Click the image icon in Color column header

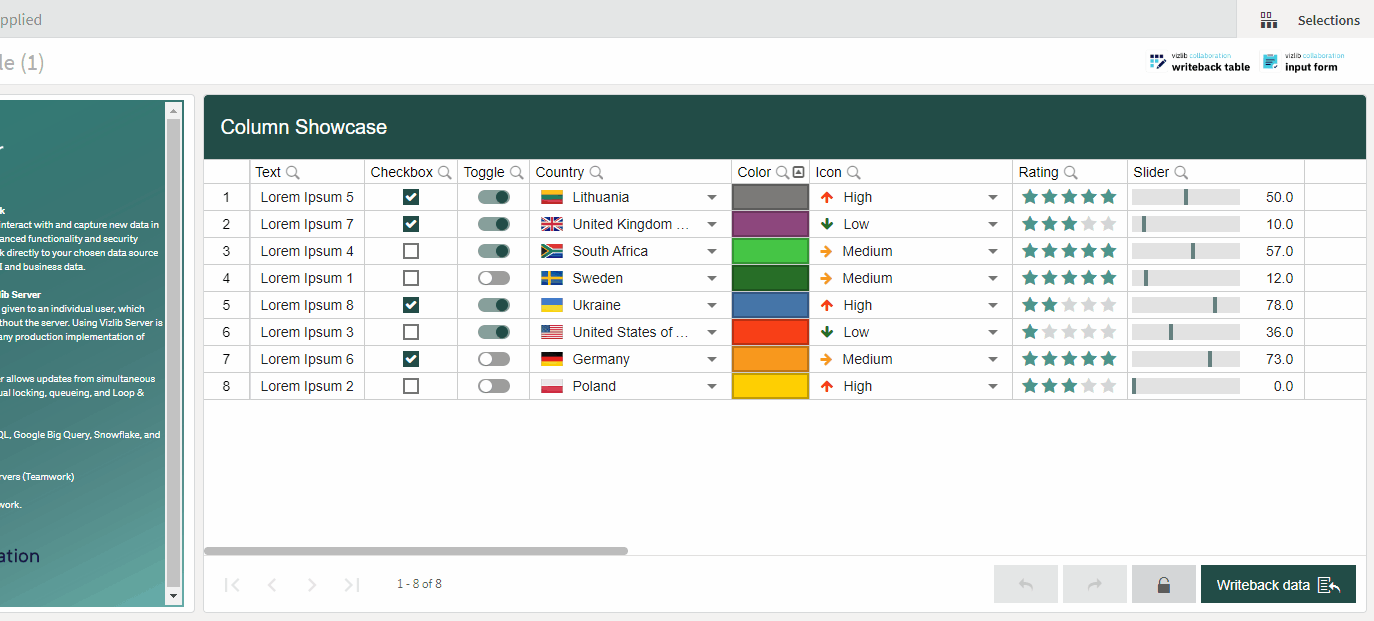[798, 172]
